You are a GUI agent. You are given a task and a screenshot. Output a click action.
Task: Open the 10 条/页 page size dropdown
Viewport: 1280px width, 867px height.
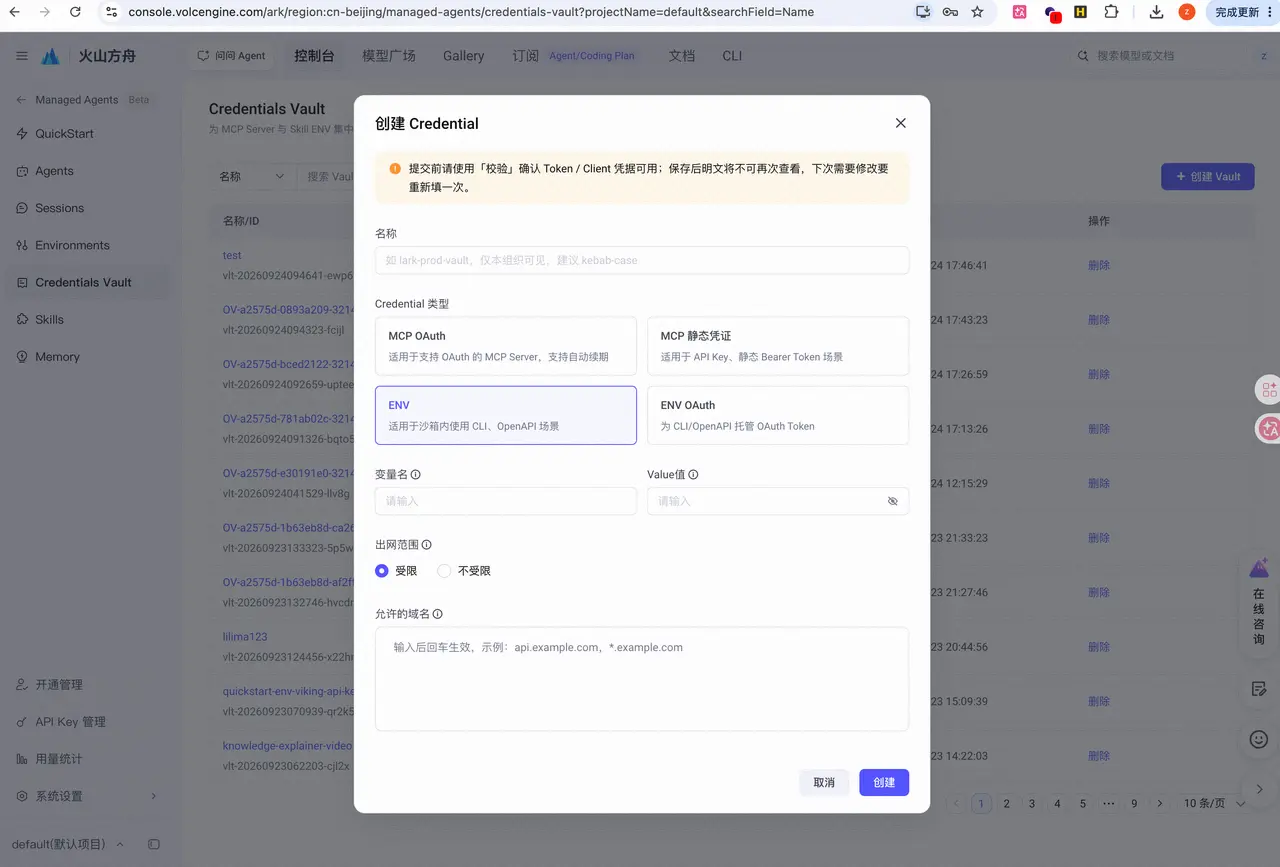[x=1214, y=803]
